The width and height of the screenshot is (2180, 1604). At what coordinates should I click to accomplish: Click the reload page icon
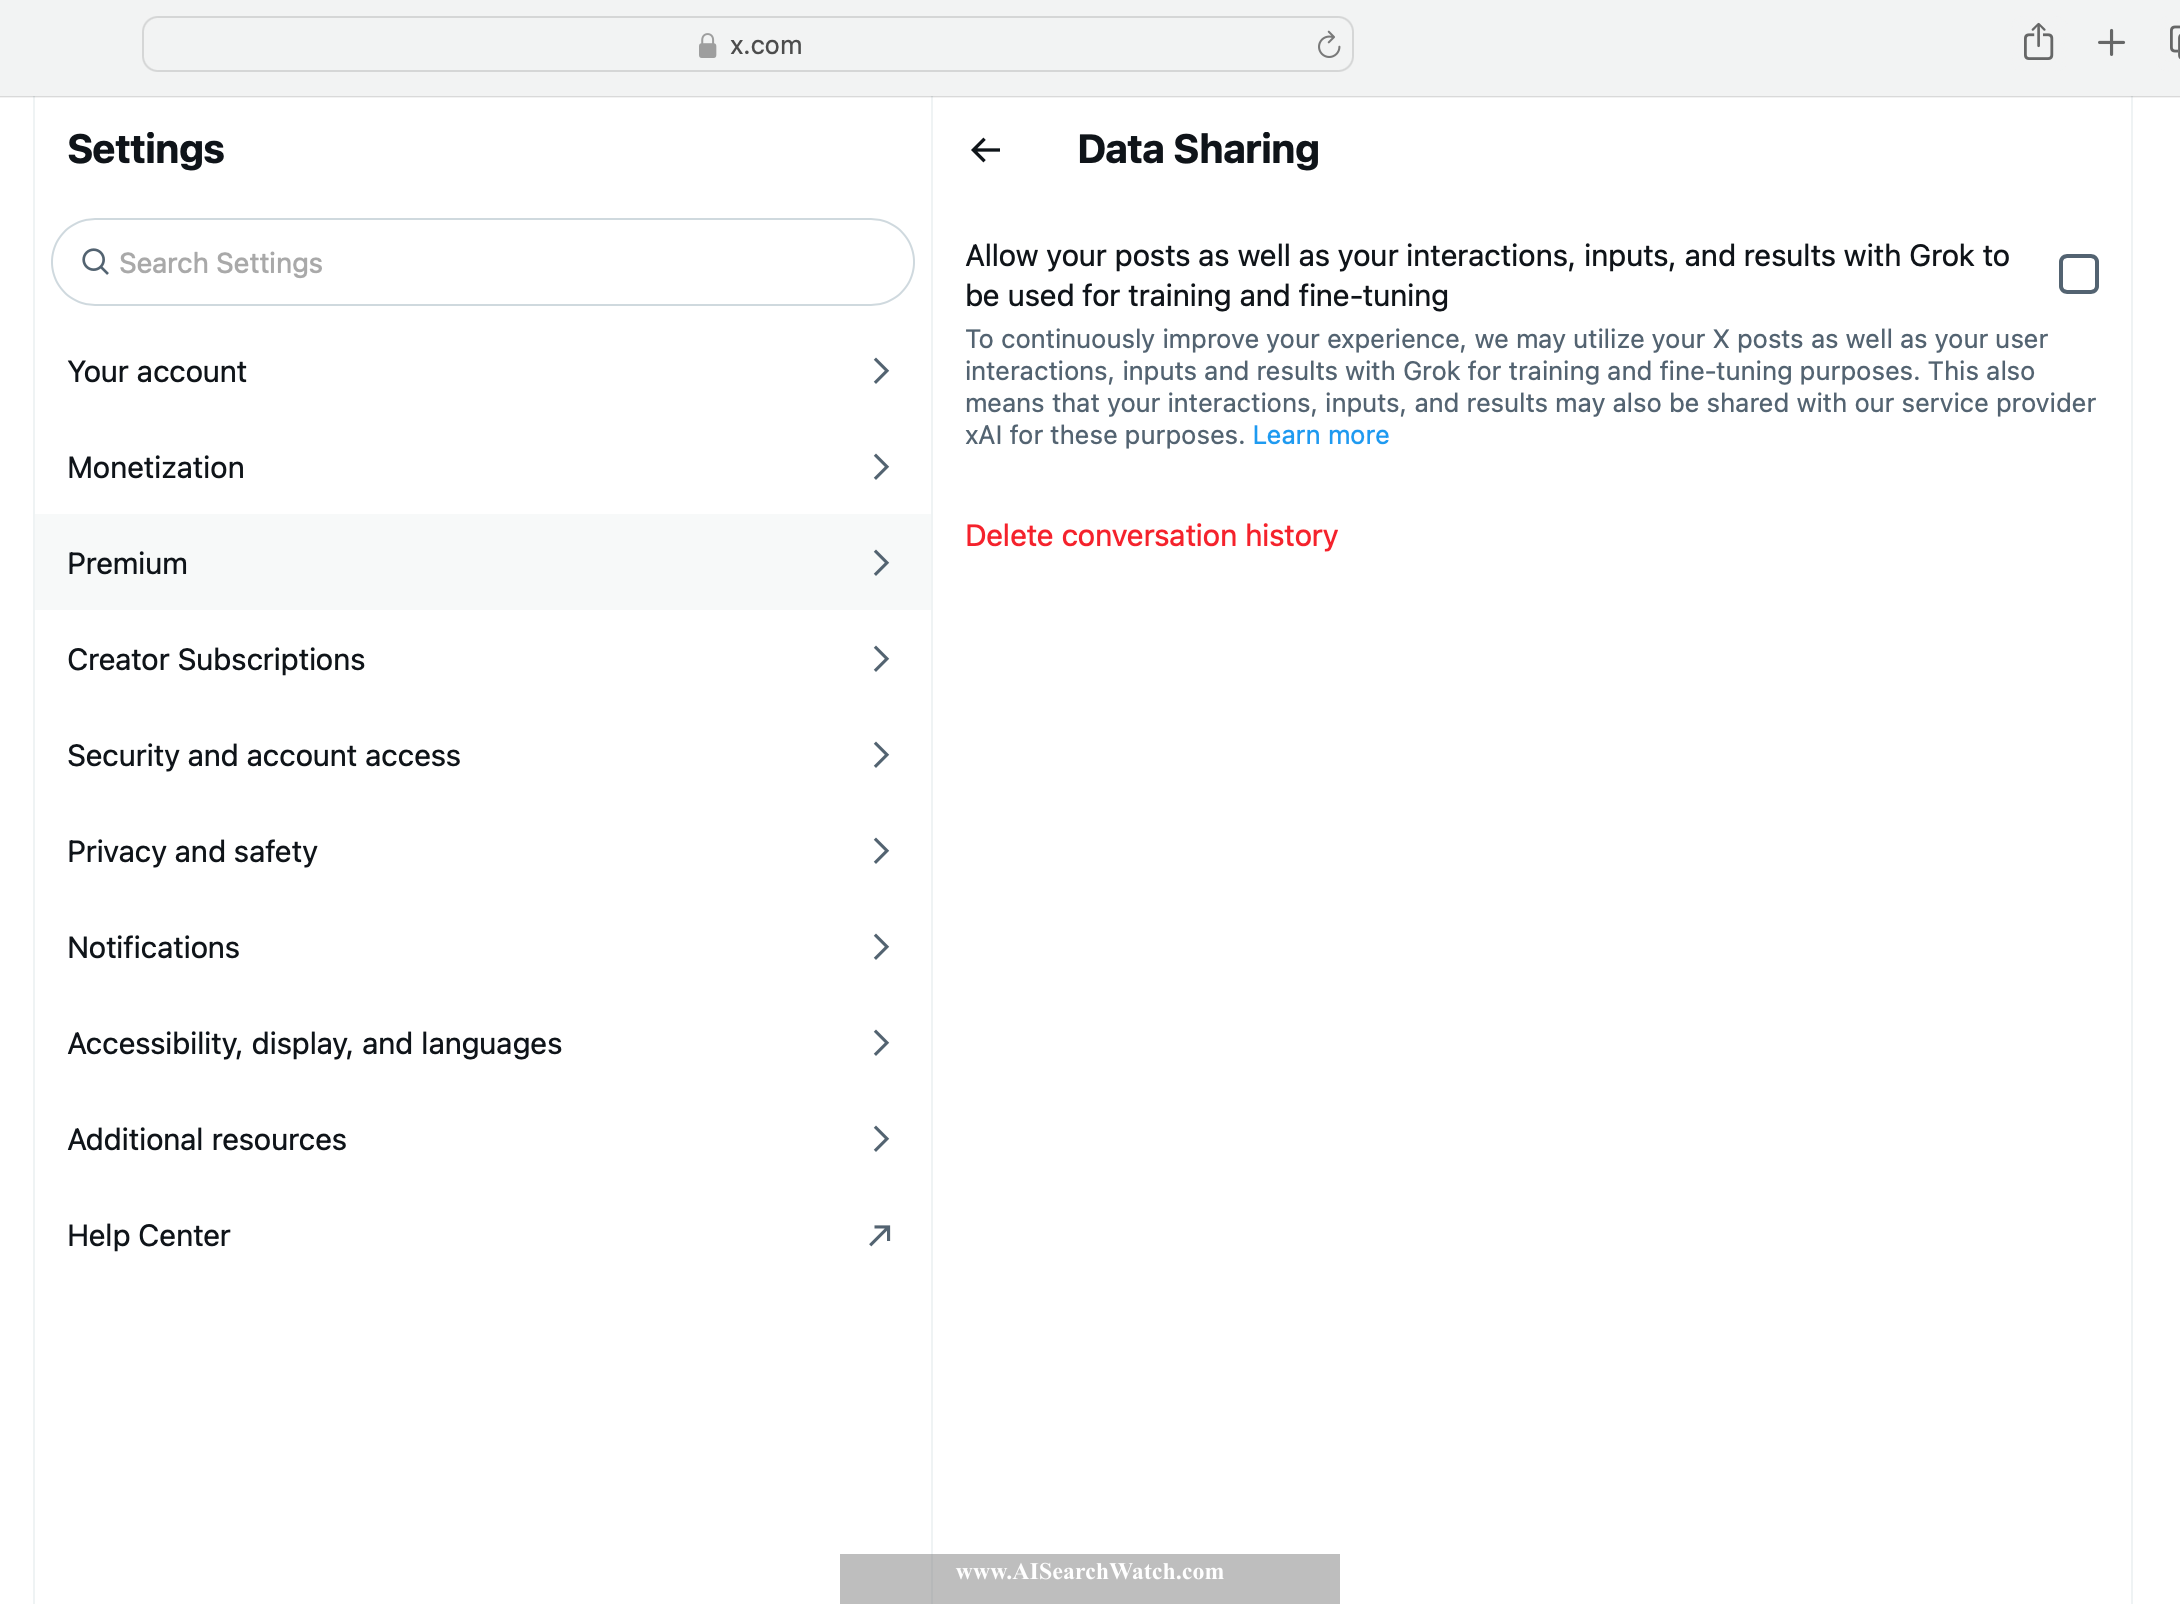[x=1334, y=46]
